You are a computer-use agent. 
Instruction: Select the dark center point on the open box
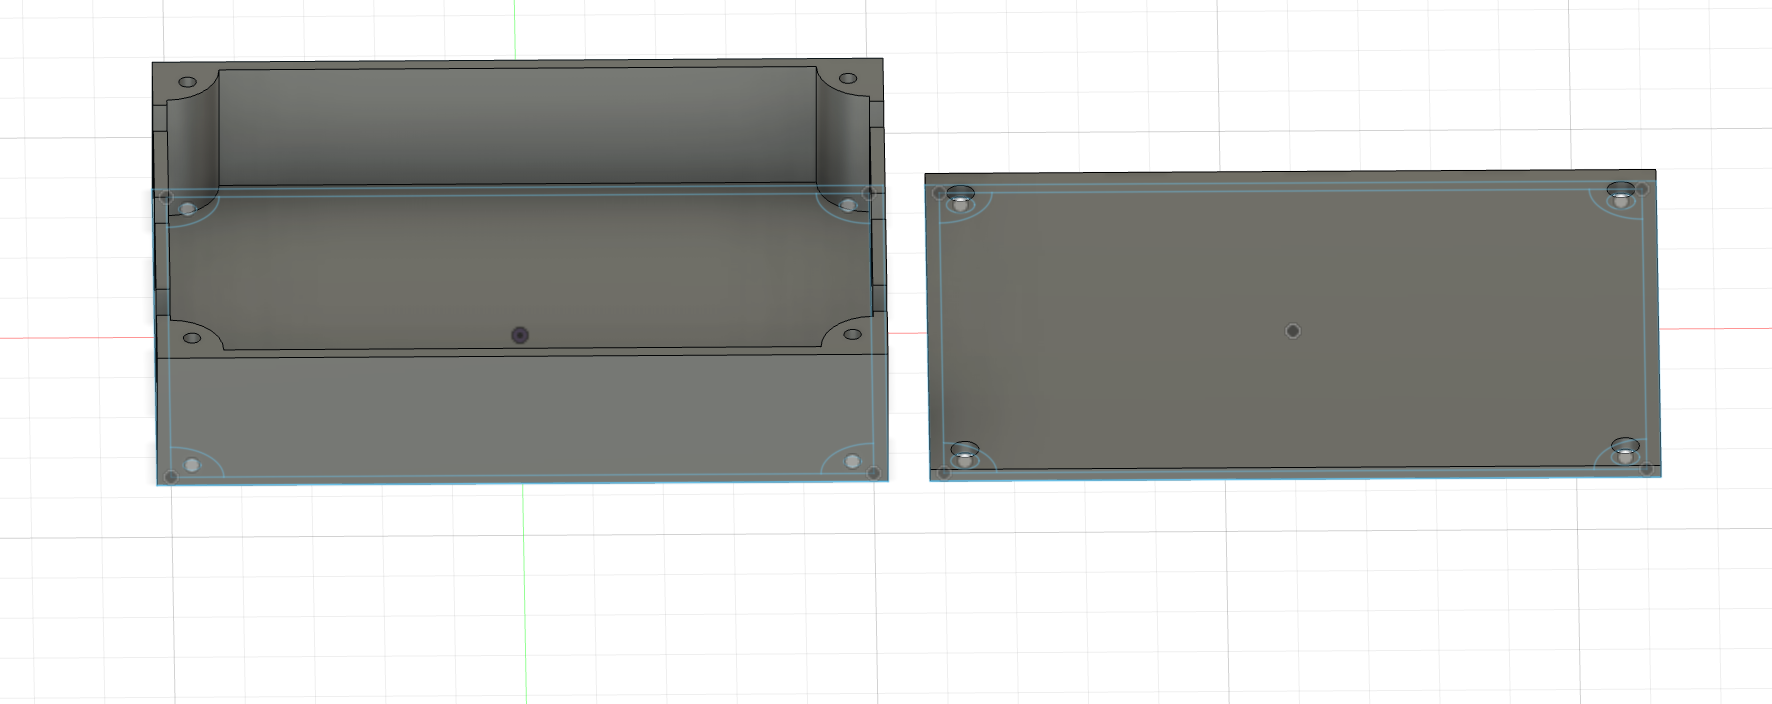tap(519, 335)
